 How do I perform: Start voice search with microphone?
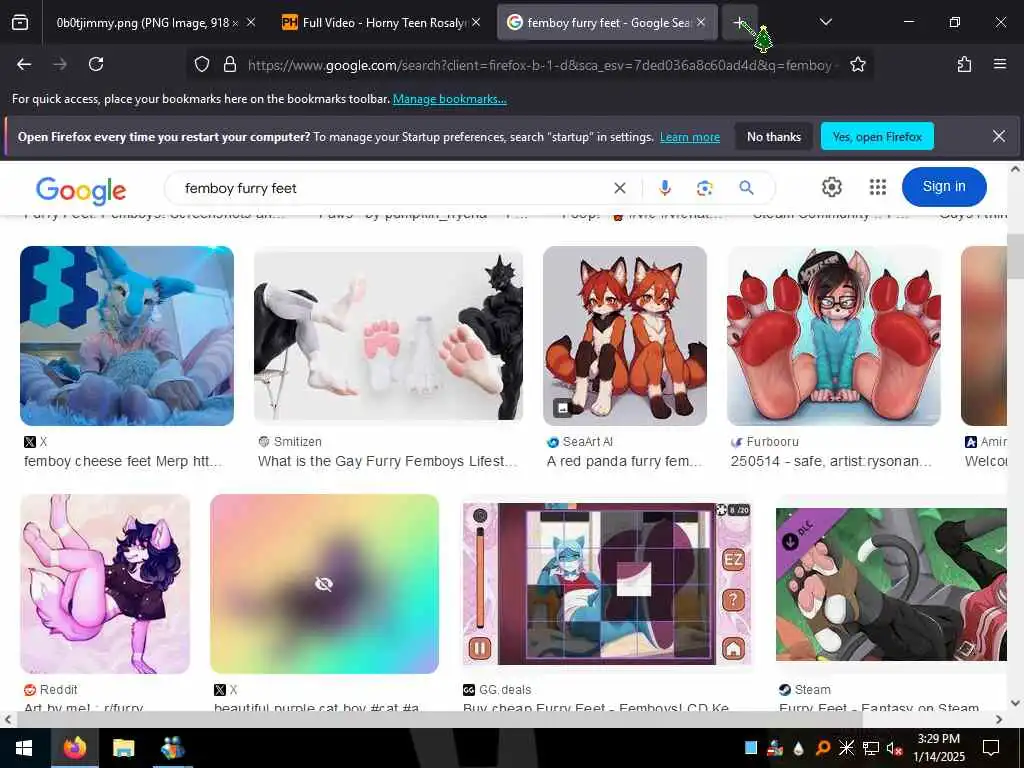664,188
